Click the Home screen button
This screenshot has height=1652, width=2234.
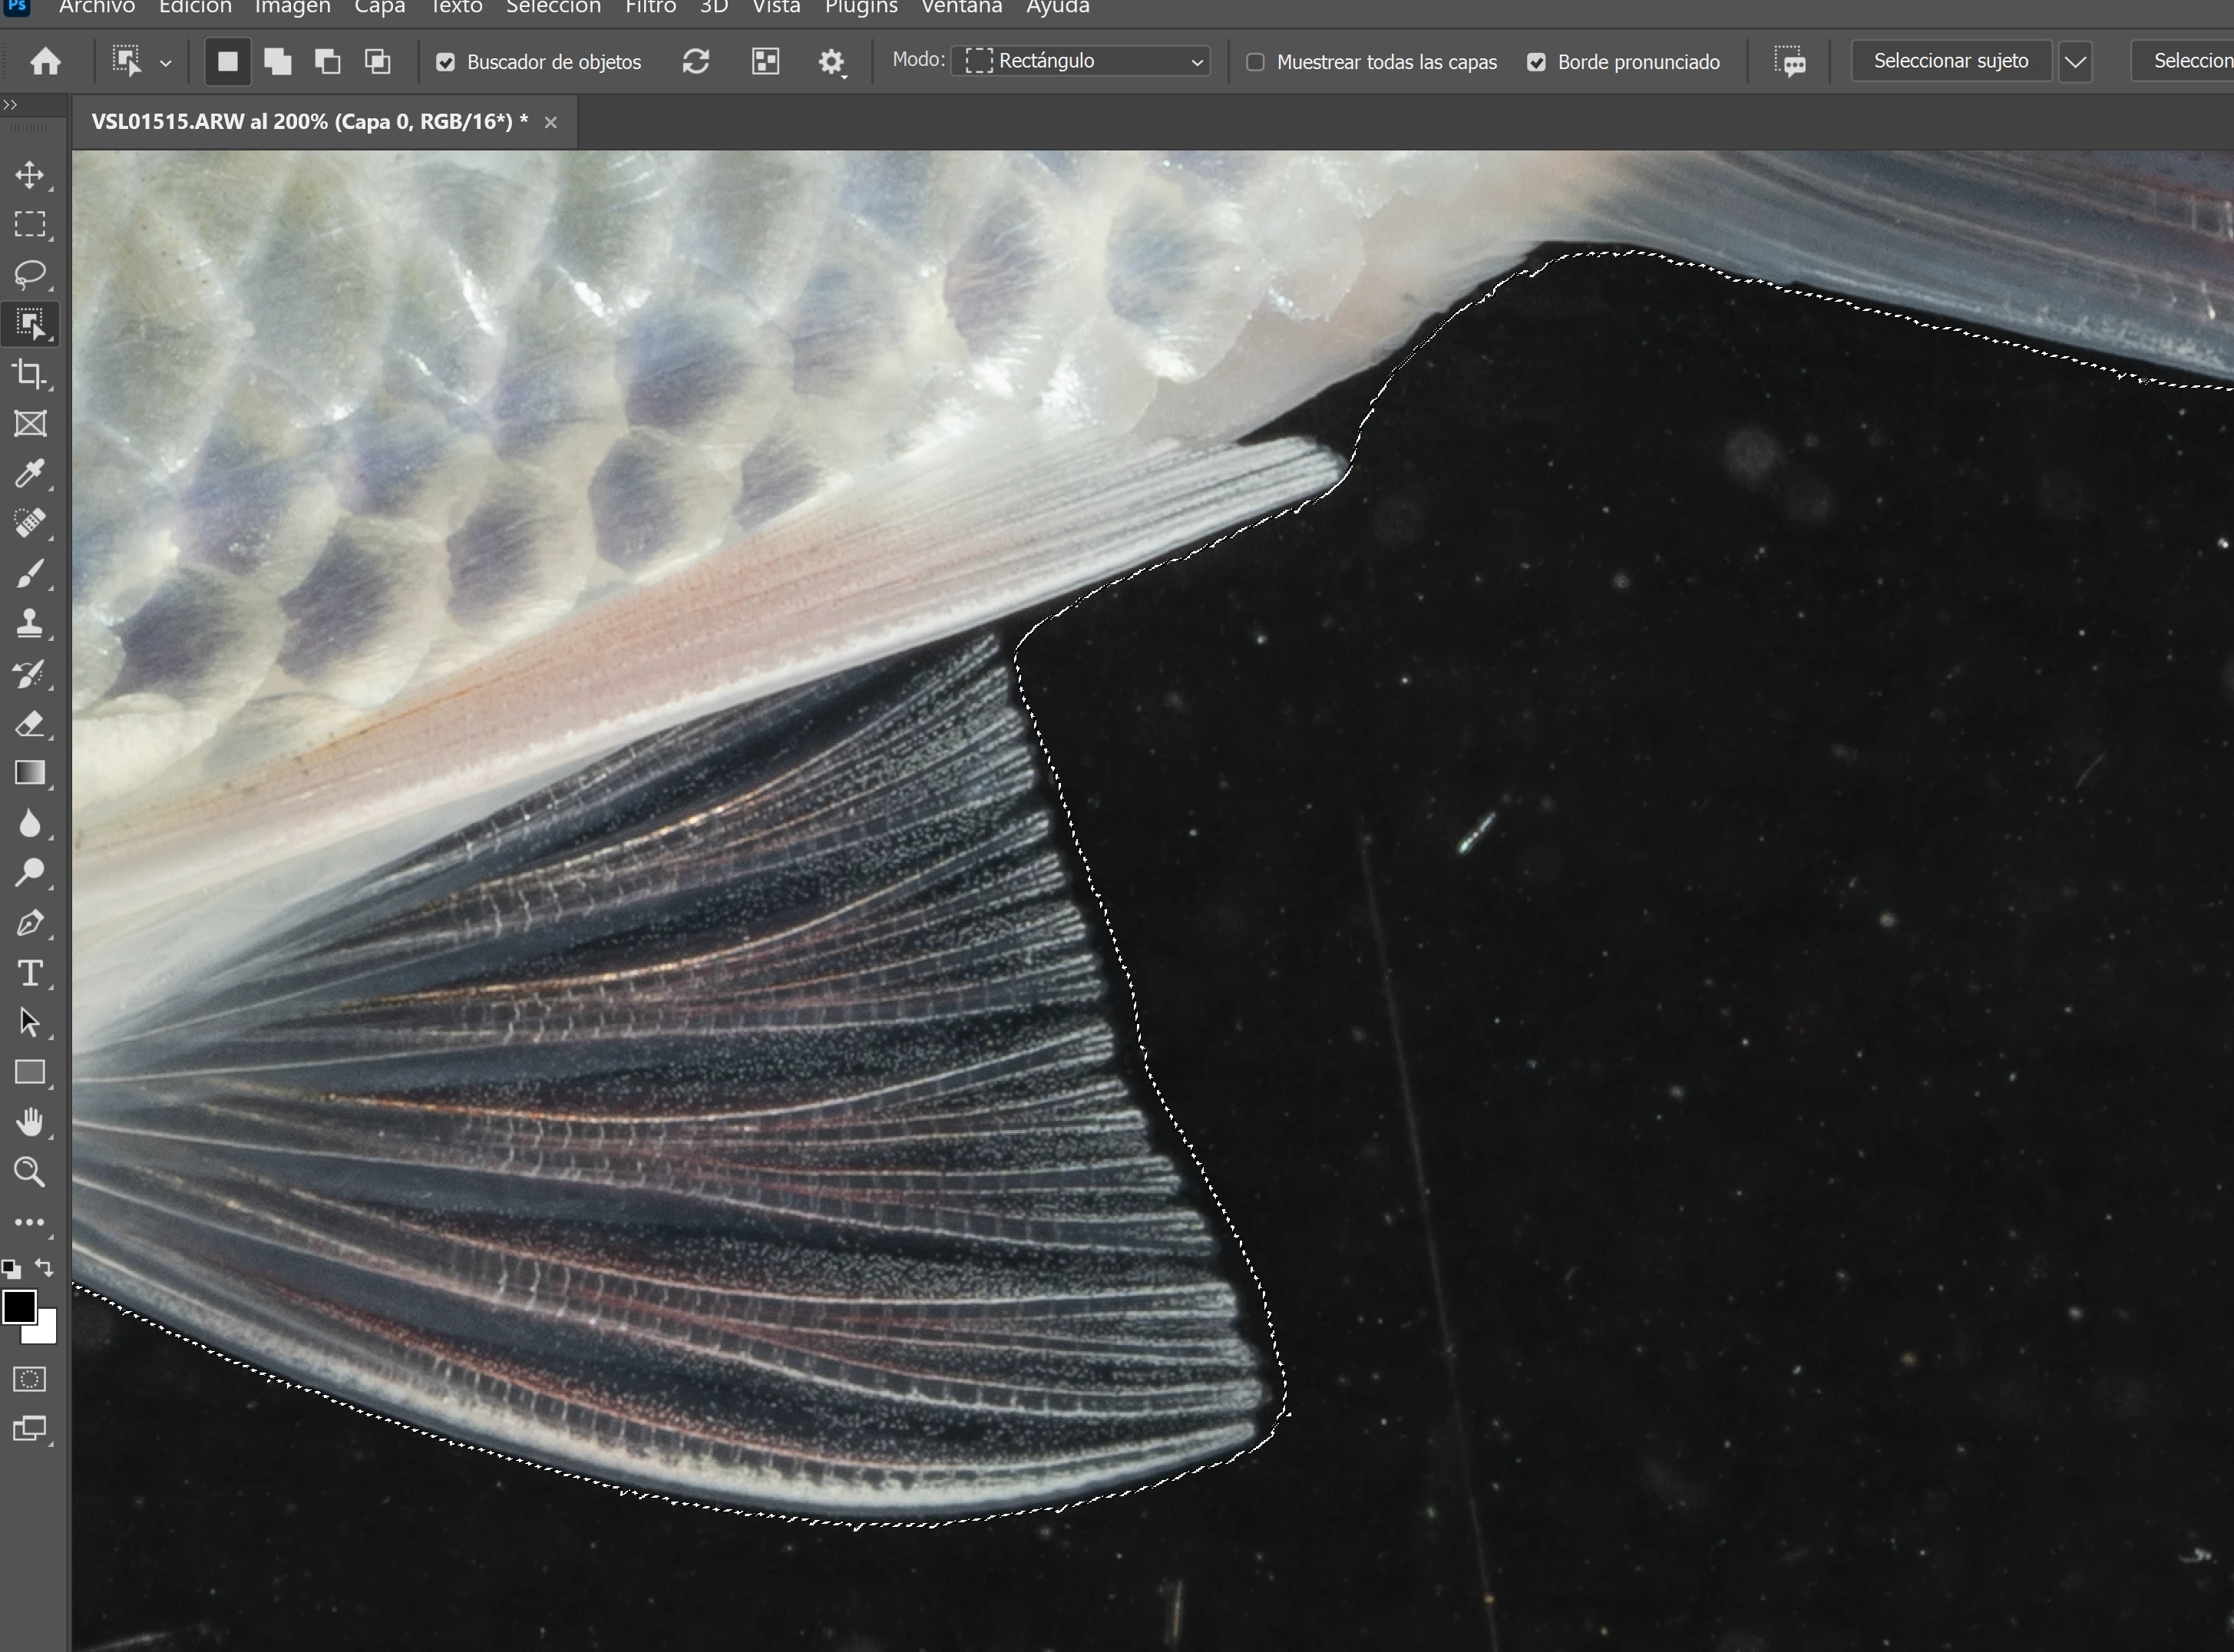pos(45,62)
